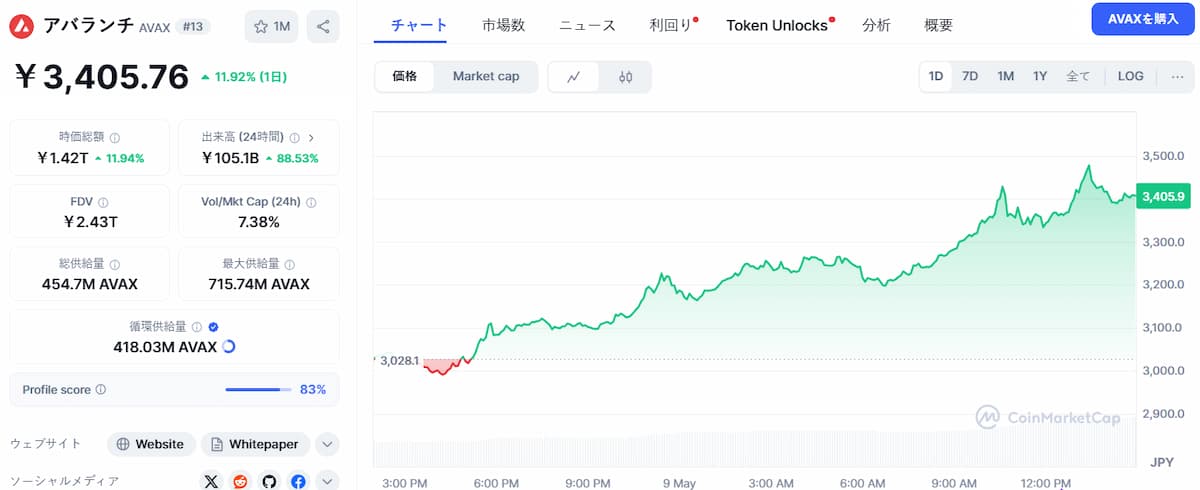Screen dimensions: 1200x490
Task: Toggle the LOG scale on the chart
Action: (1131, 76)
